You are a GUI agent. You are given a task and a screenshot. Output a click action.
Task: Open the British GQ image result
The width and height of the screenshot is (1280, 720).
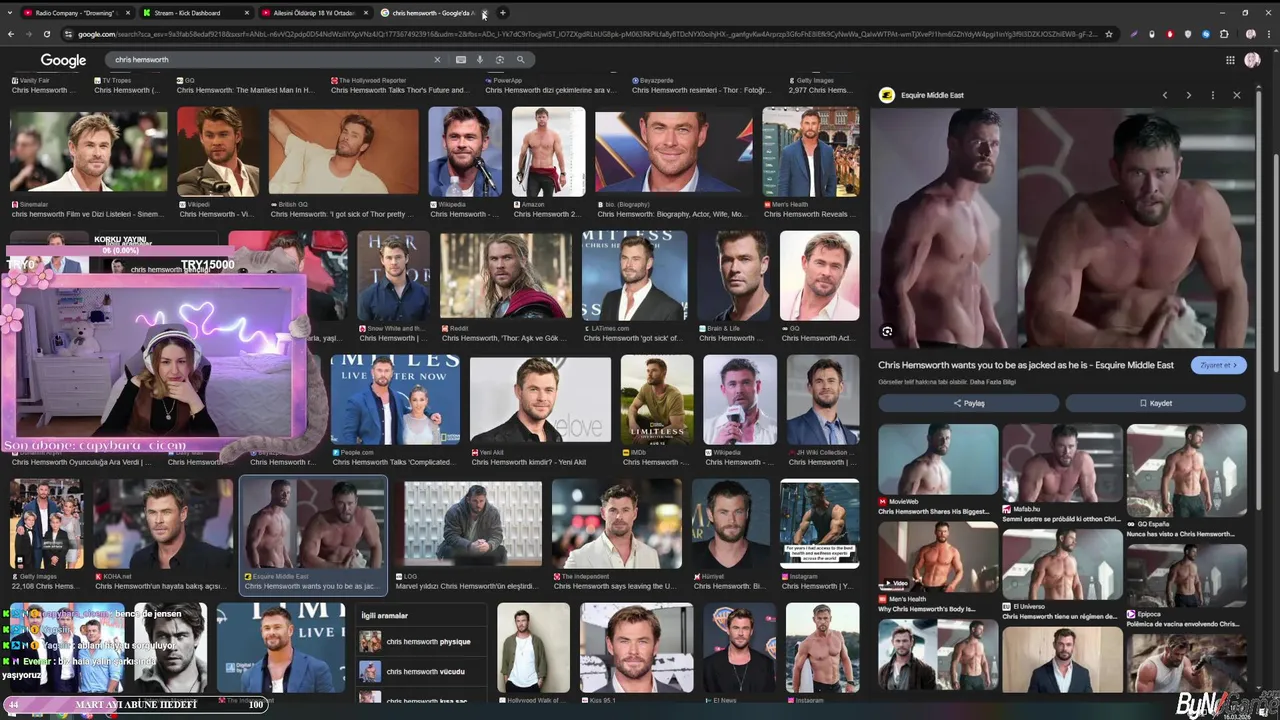coord(343,151)
